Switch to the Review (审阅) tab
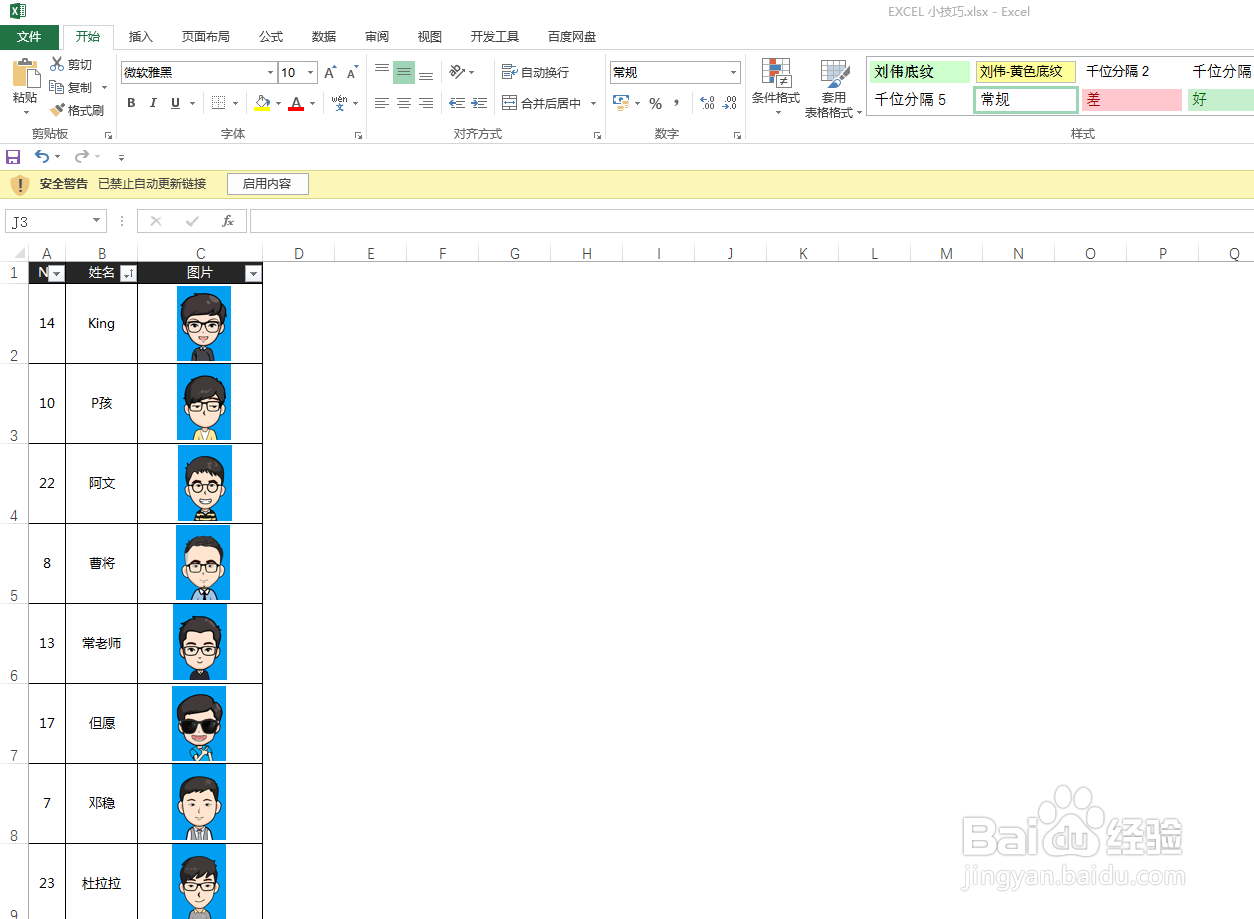Viewport: 1254px width, 919px height. [x=377, y=37]
